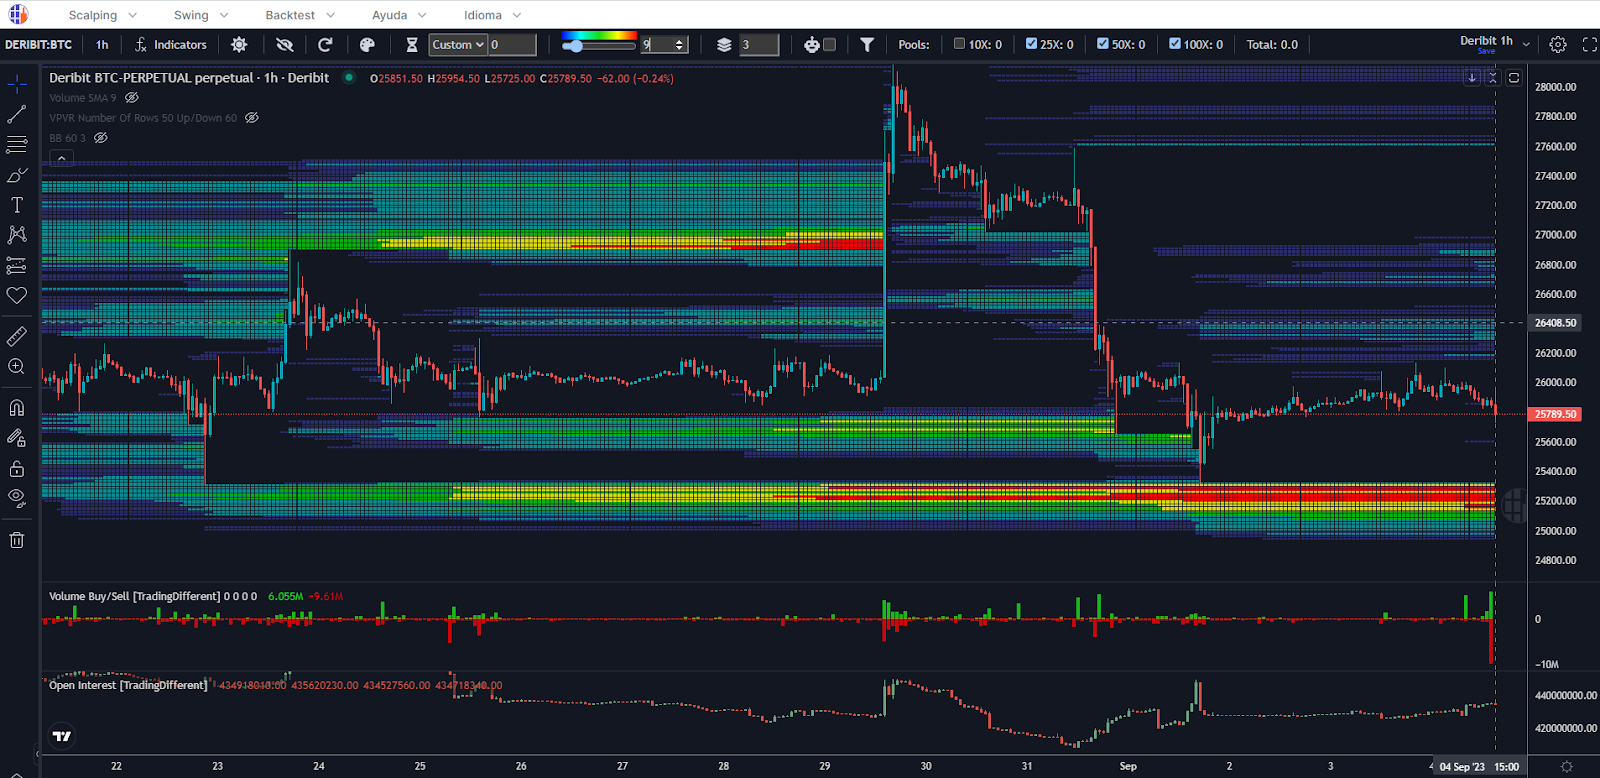Select the ruler measure tool
The width and height of the screenshot is (1600, 778).
(17, 336)
